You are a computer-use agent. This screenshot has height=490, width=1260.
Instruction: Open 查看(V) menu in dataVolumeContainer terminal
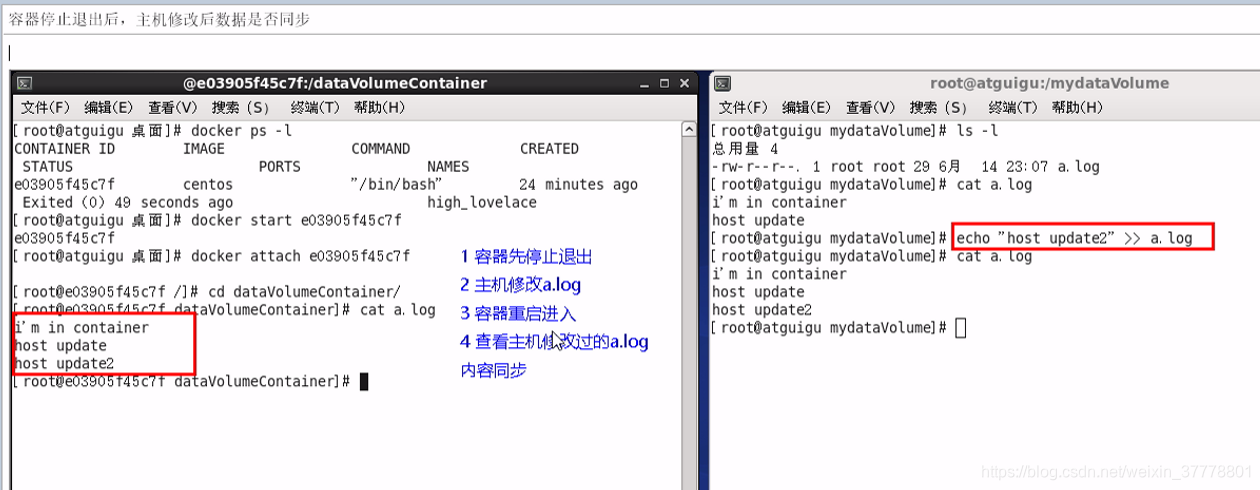click(x=173, y=107)
